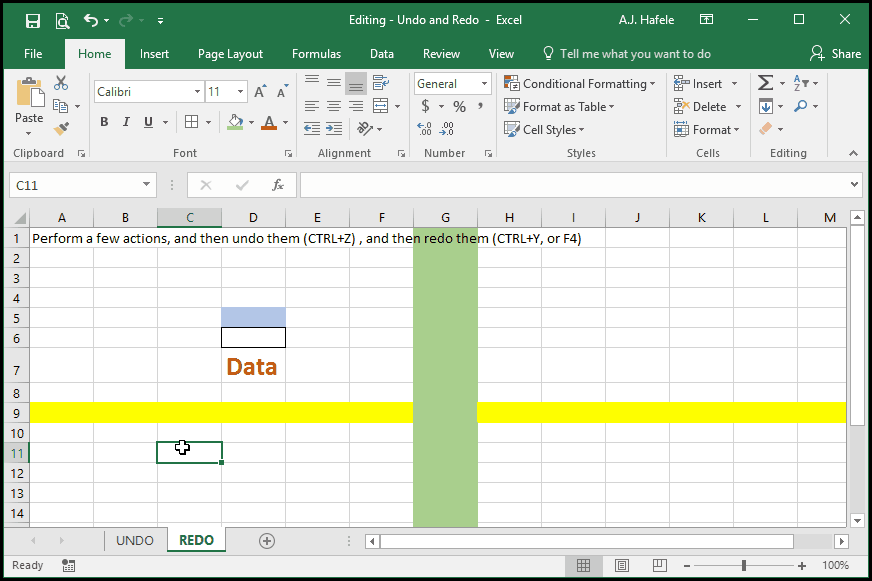Image resolution: width=872 pixels, height=581 pixels.
Task: Toggle Wrap Text
Action: point(381,83)
